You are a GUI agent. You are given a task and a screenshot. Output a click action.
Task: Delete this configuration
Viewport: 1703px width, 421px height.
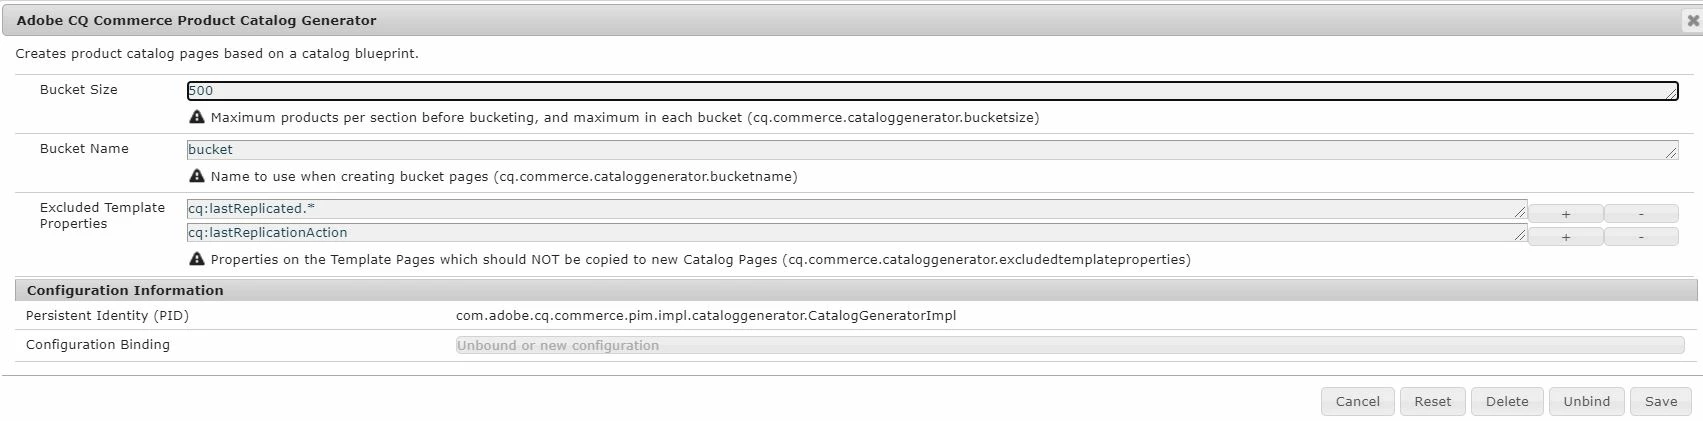click(x=1507, y=401)
